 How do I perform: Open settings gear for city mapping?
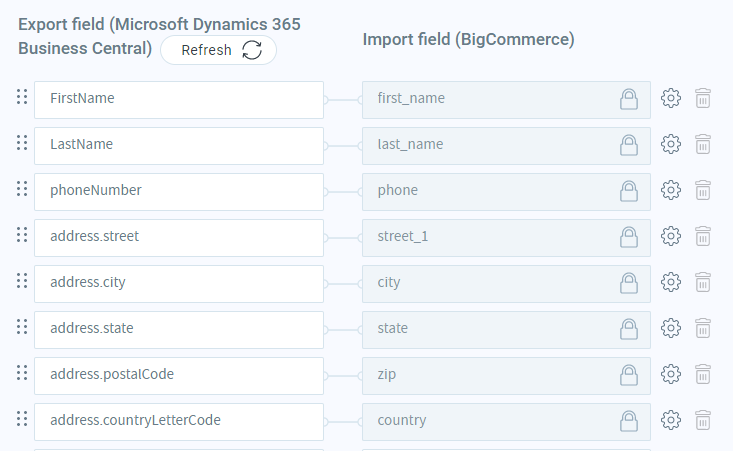tap(671, 282)
